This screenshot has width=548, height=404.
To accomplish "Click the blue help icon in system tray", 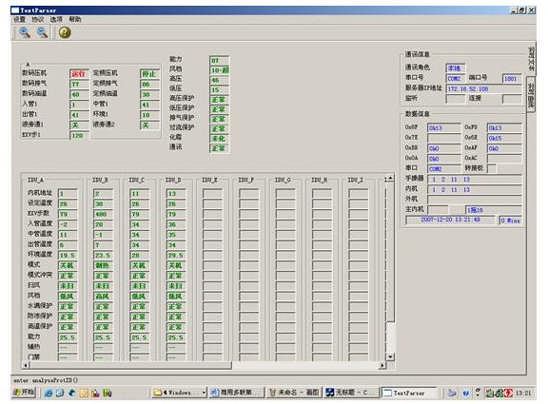I will point(466,393).
